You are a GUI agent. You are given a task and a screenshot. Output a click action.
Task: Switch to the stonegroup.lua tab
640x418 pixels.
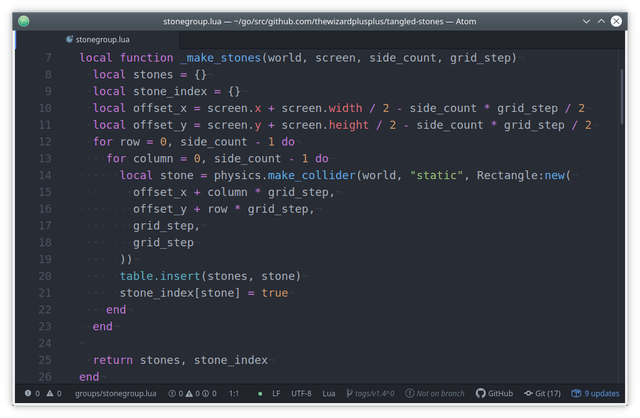[98, 40]
